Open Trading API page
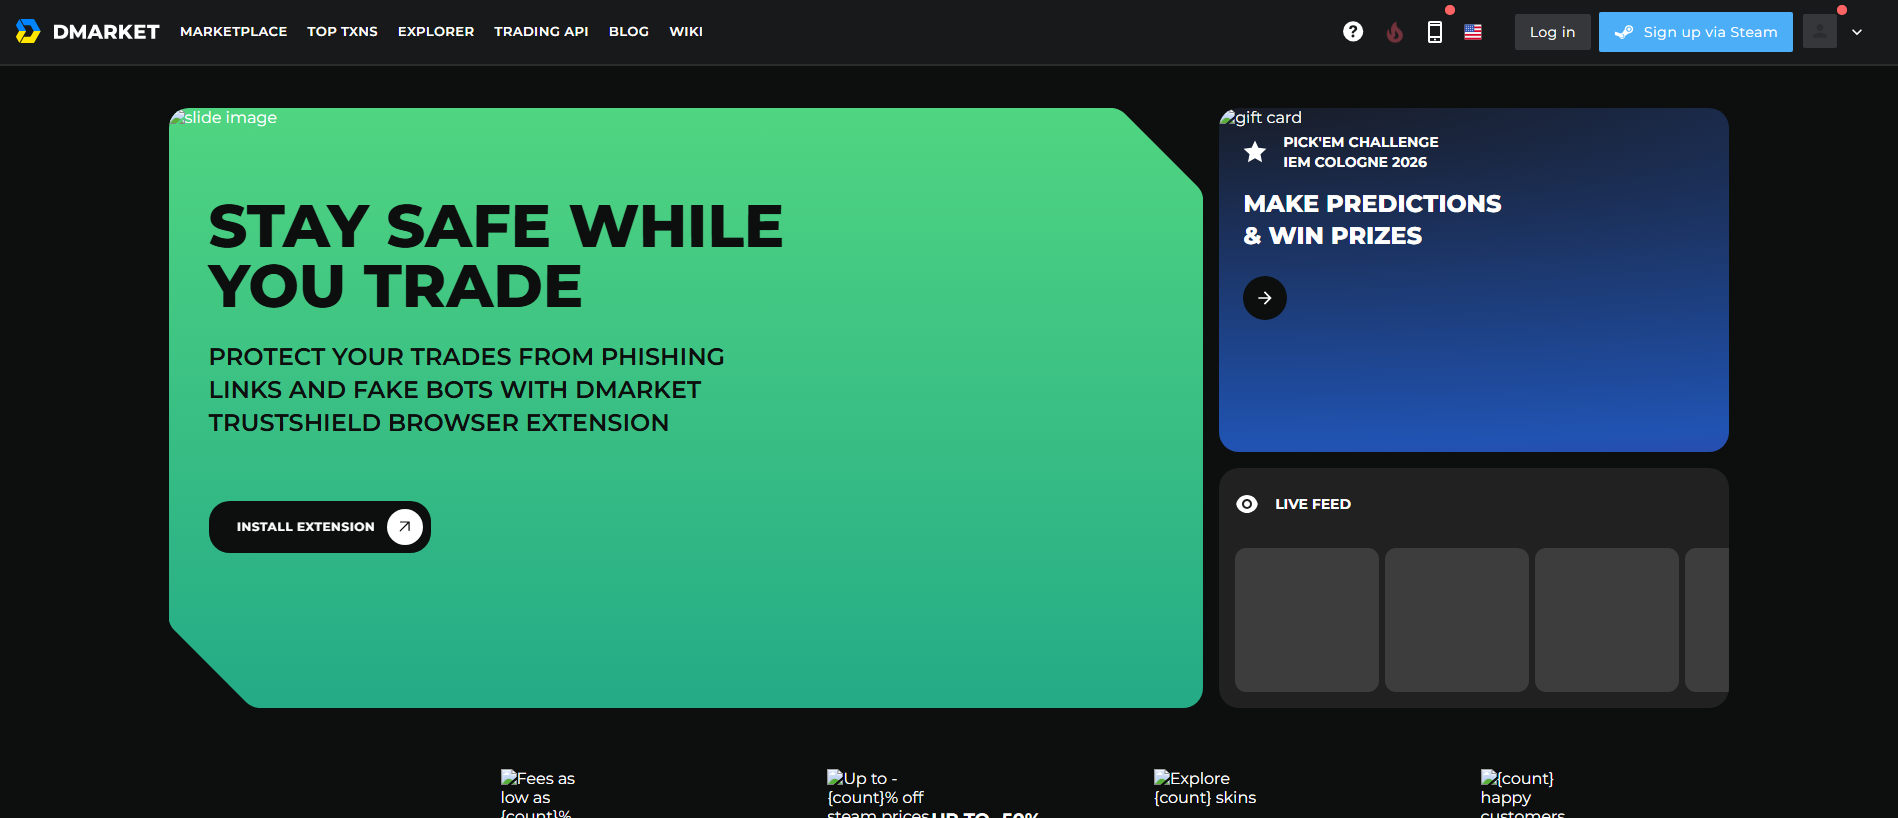The width and height of the screenshot is (1898, 818). (x=541, y=32)
